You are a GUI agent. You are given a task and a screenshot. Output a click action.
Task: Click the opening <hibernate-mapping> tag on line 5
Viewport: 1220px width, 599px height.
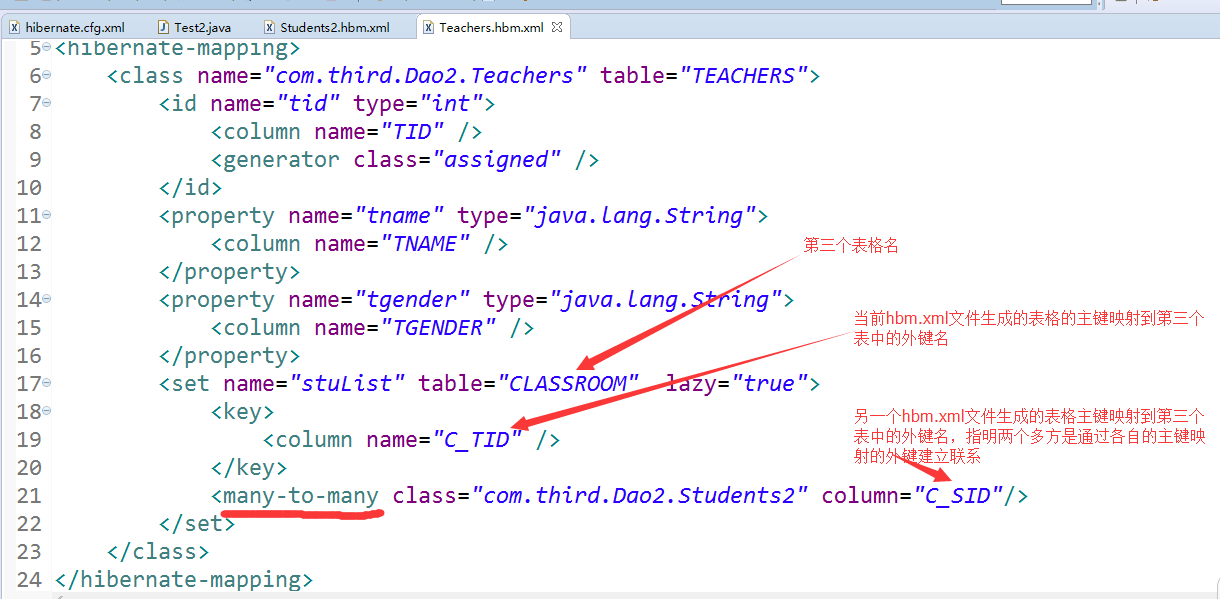(178, 47)
